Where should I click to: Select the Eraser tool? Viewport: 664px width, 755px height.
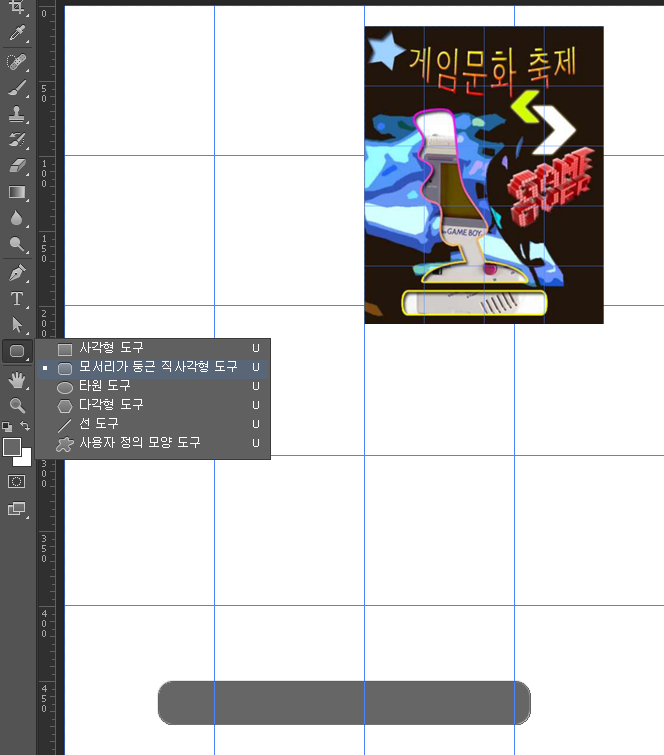coord(17,166)
